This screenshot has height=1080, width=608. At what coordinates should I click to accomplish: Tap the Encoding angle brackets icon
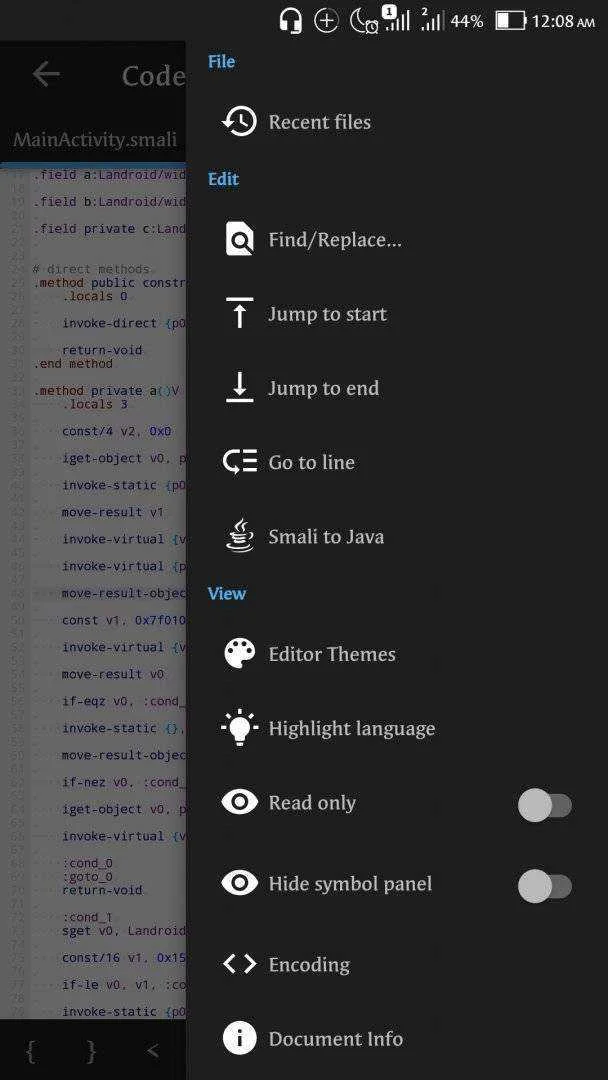click(240, 964)
